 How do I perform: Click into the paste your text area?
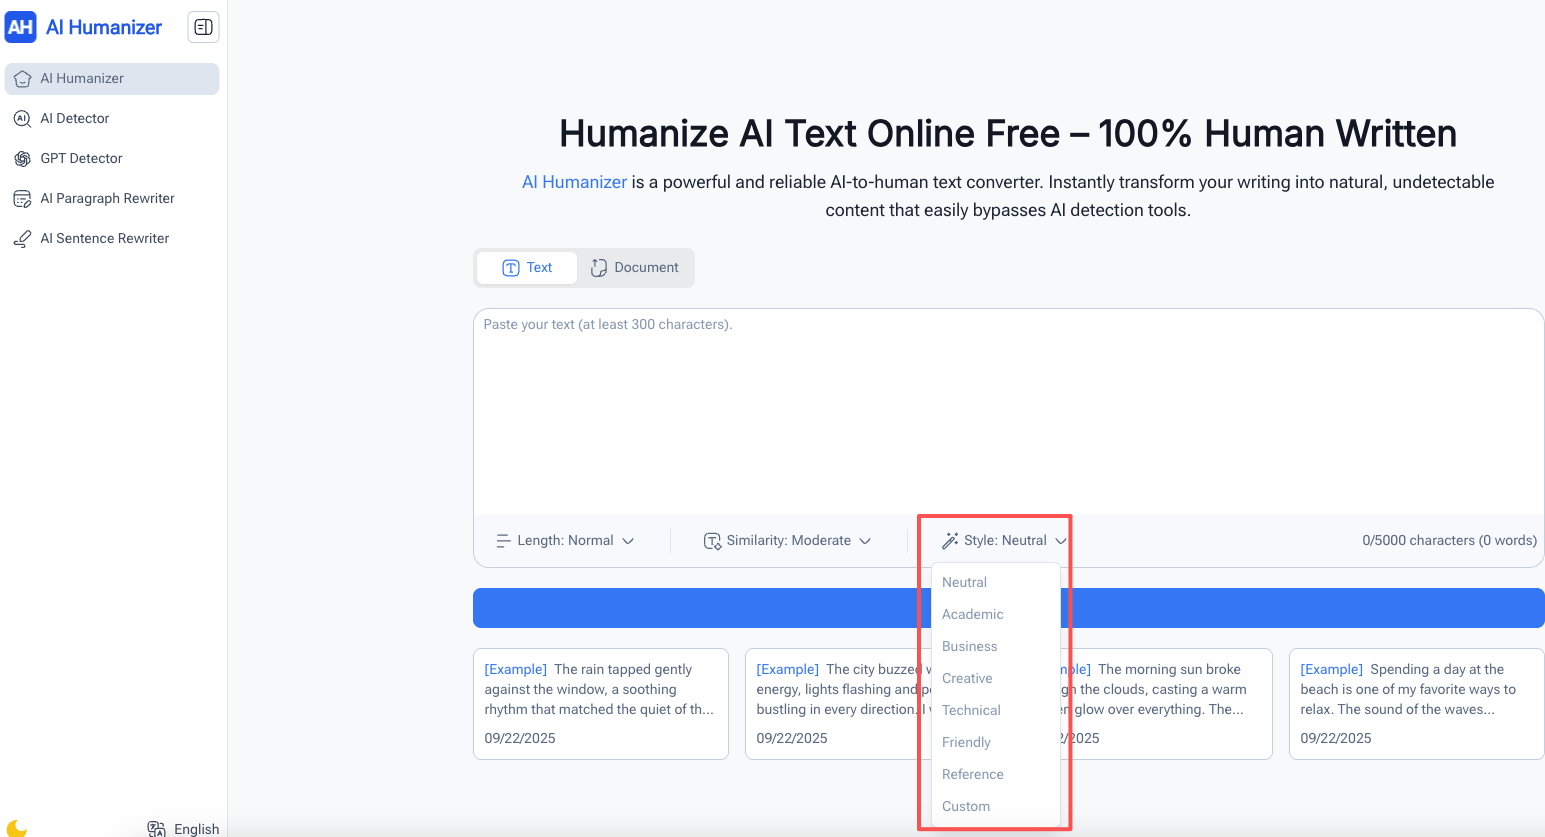pyautogui.click(x=1009, y=412)
